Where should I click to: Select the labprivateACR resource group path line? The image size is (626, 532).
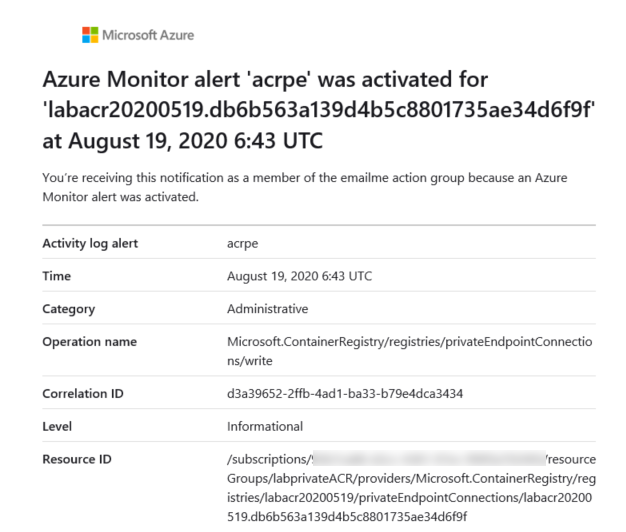pos(411,479)
